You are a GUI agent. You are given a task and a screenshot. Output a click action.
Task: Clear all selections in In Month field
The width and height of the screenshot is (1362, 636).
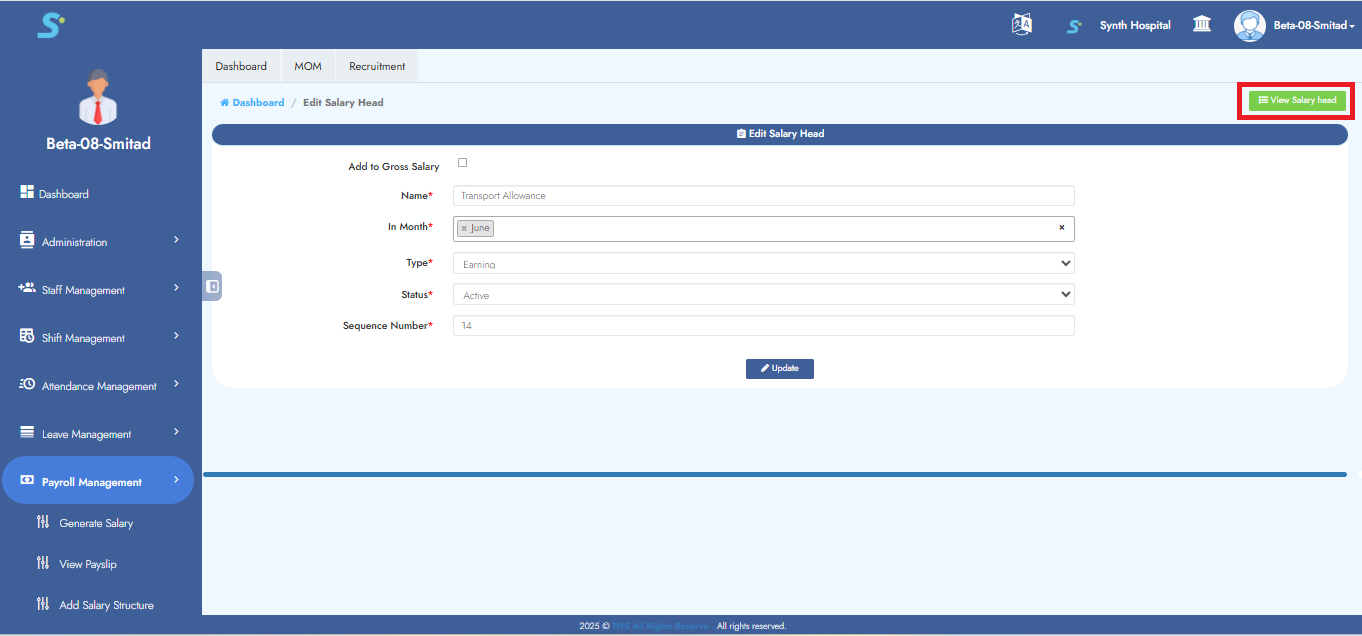click(x=1062, y=228)
